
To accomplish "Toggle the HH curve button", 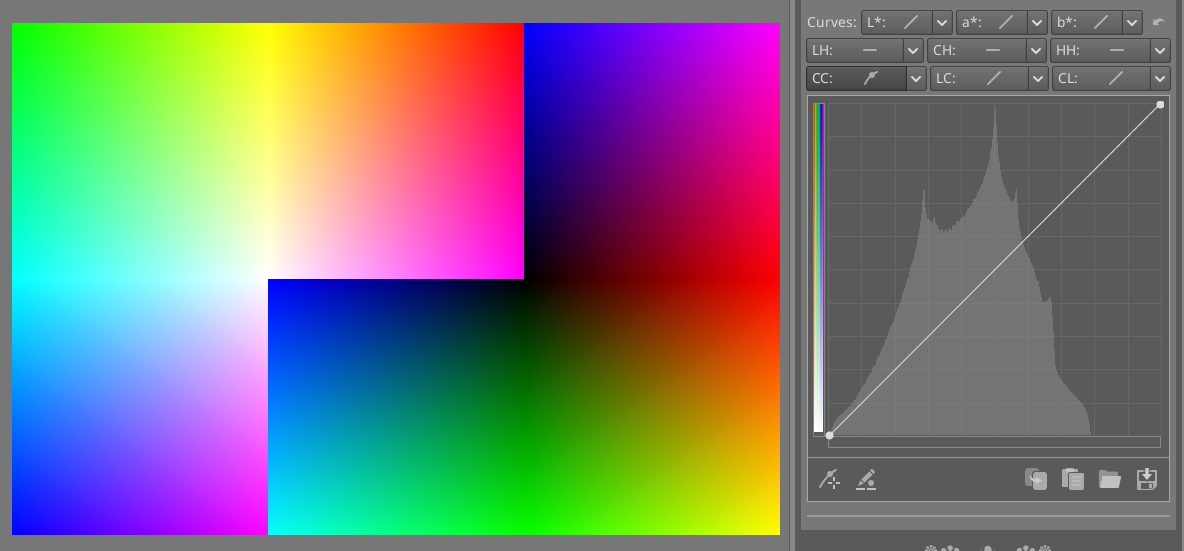I will pos(1100,51).
